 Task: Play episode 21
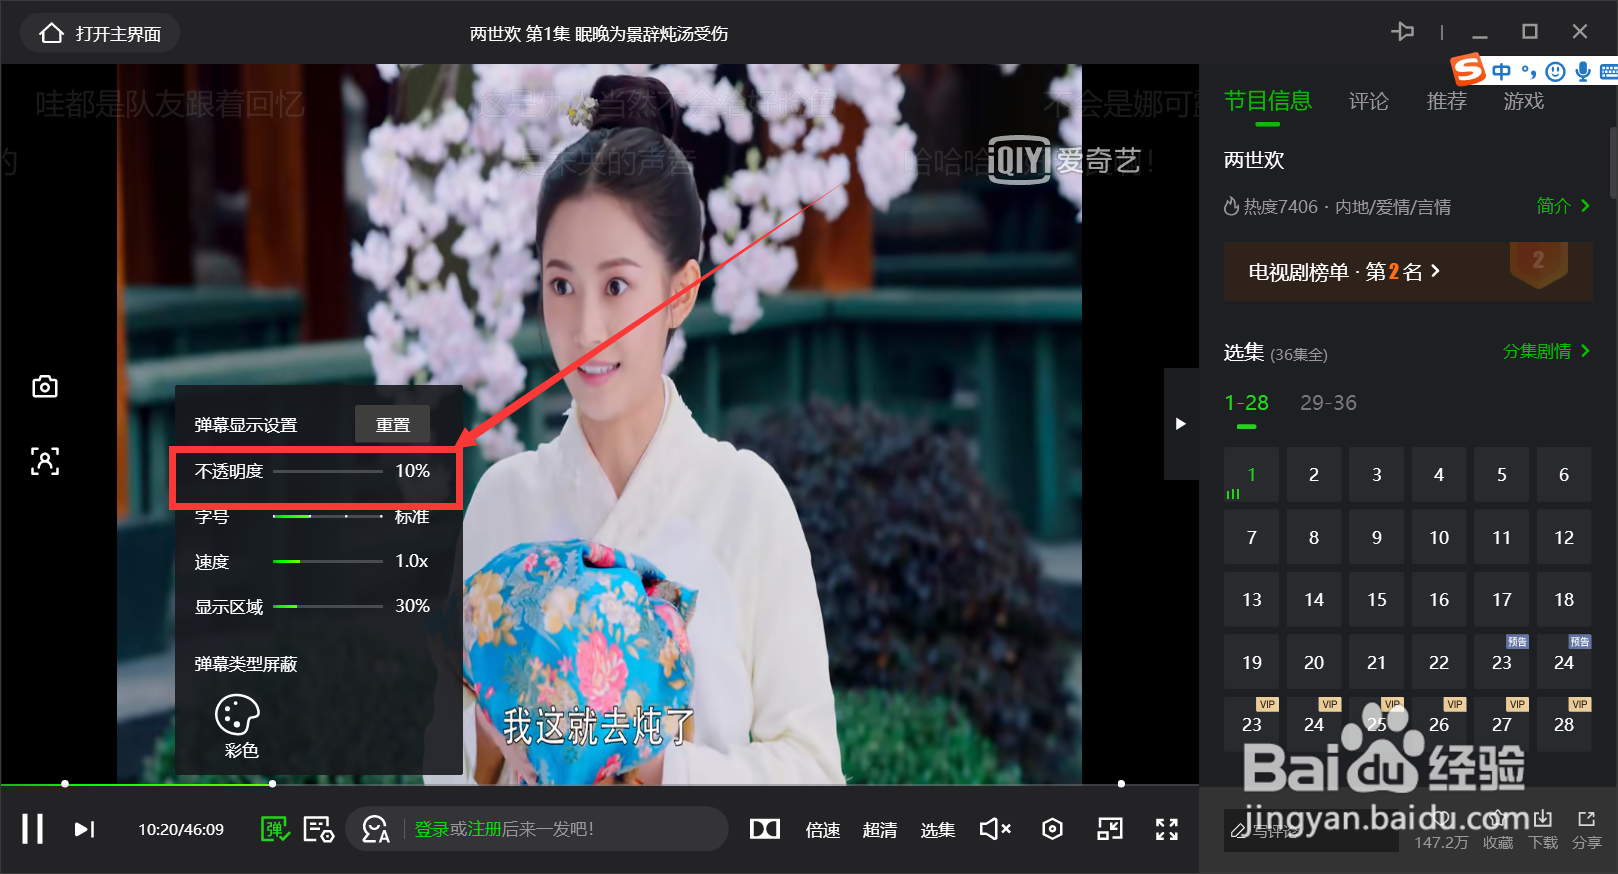(1376, 663)
